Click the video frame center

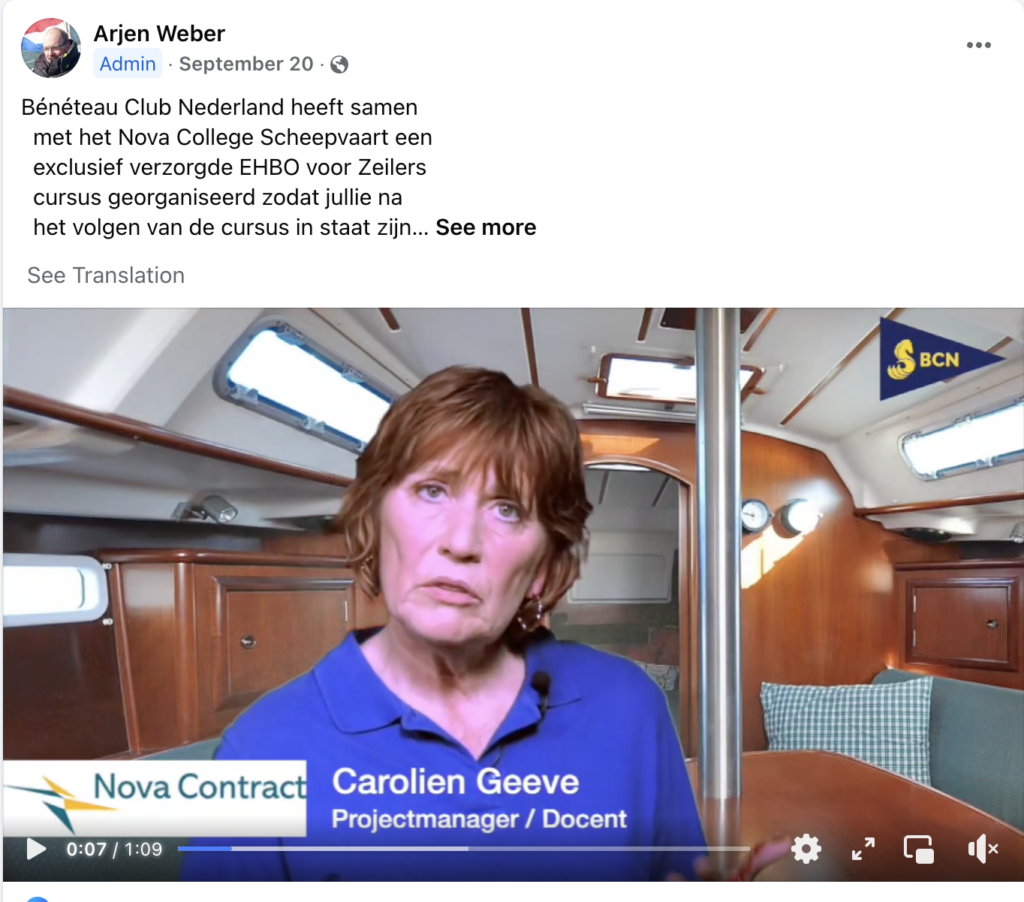click(x=513, y=594)
